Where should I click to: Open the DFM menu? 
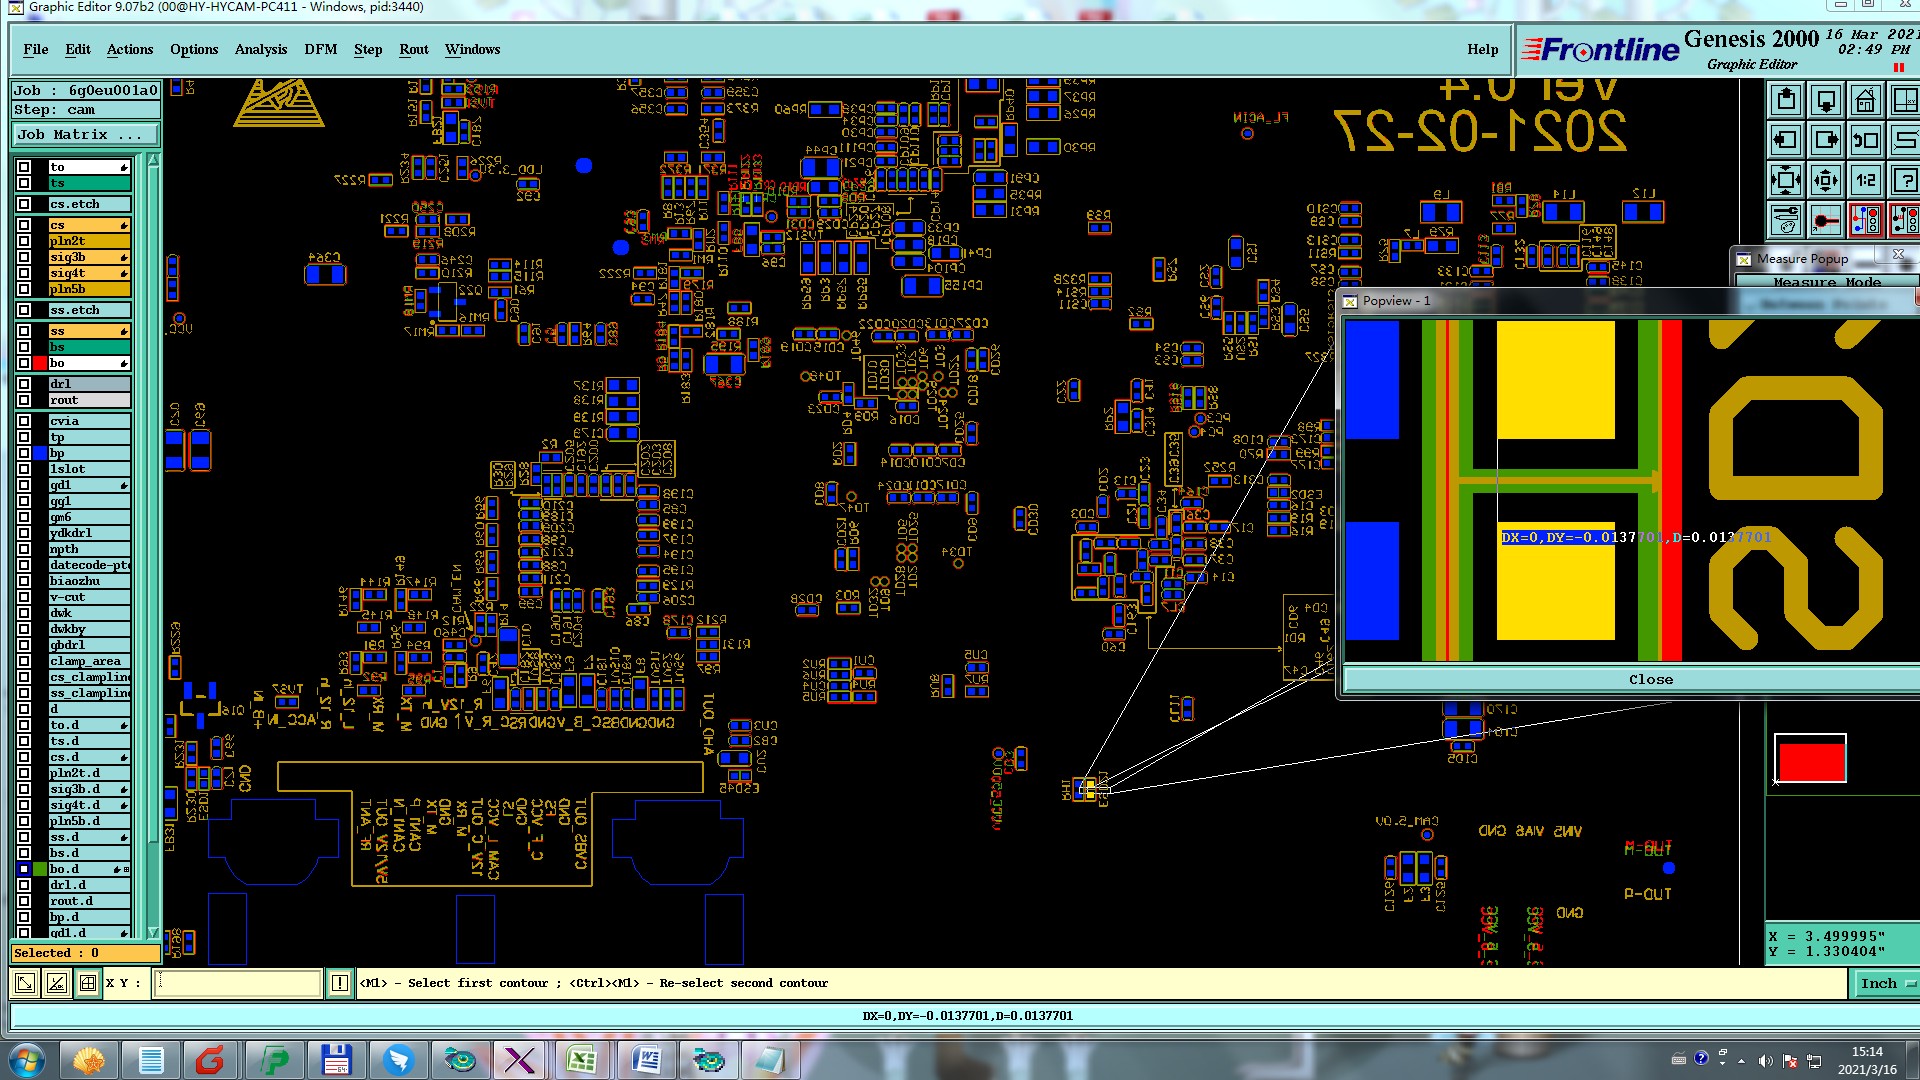320,49
